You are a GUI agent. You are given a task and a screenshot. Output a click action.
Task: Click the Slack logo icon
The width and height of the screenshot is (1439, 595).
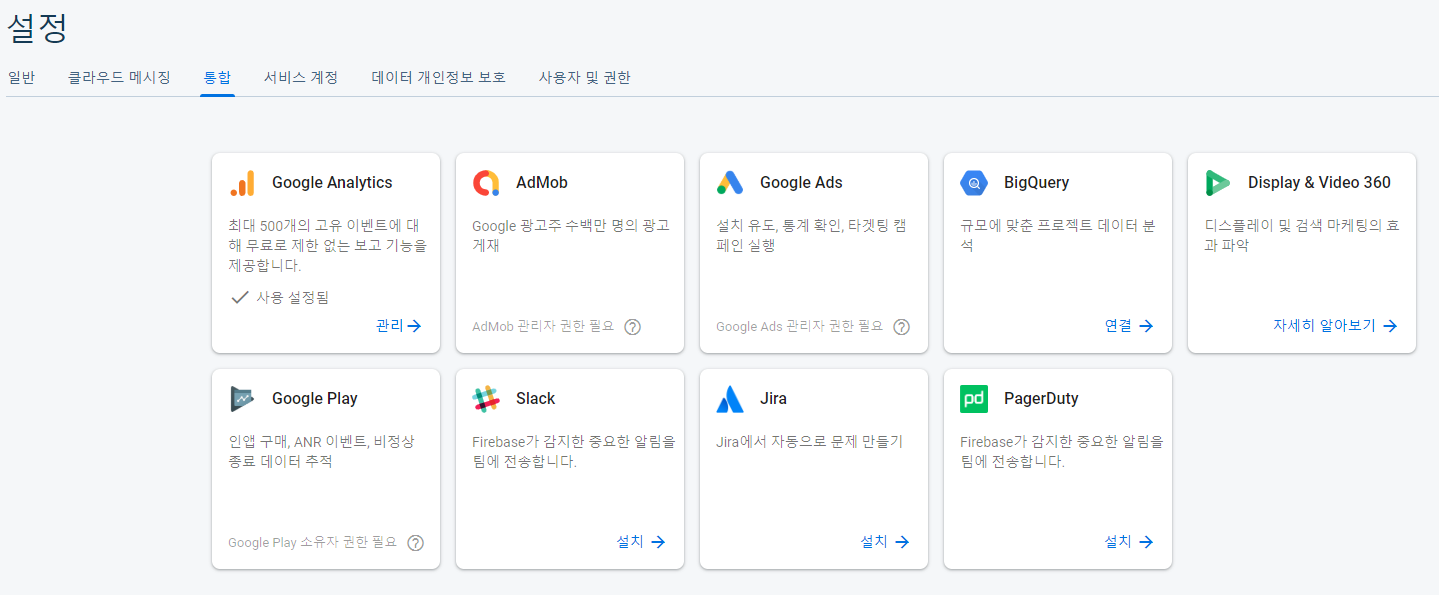click(486, 399)
